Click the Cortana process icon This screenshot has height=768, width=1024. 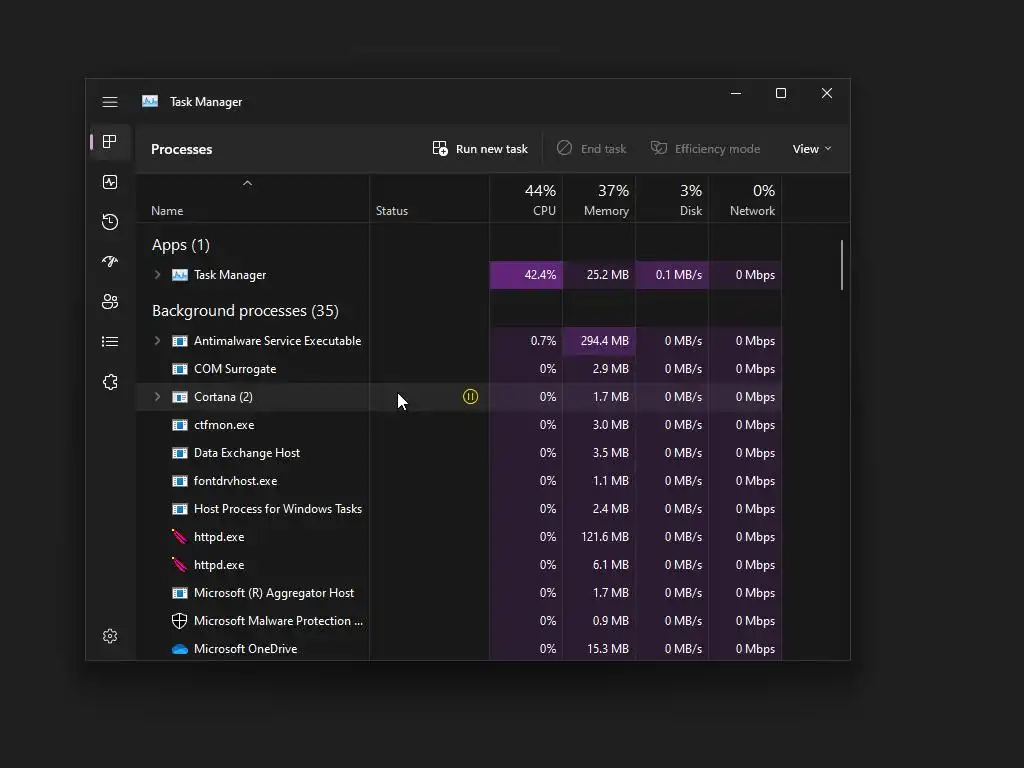click(180, 397)
